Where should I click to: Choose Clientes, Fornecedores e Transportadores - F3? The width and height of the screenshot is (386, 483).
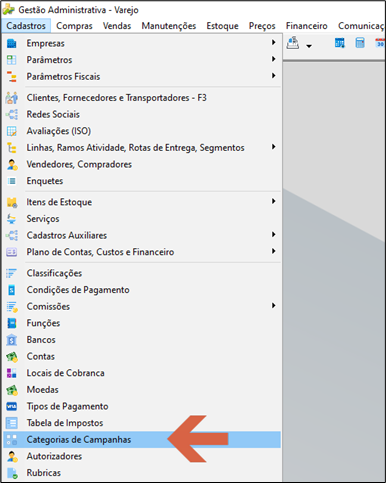(x=142, y=98)
